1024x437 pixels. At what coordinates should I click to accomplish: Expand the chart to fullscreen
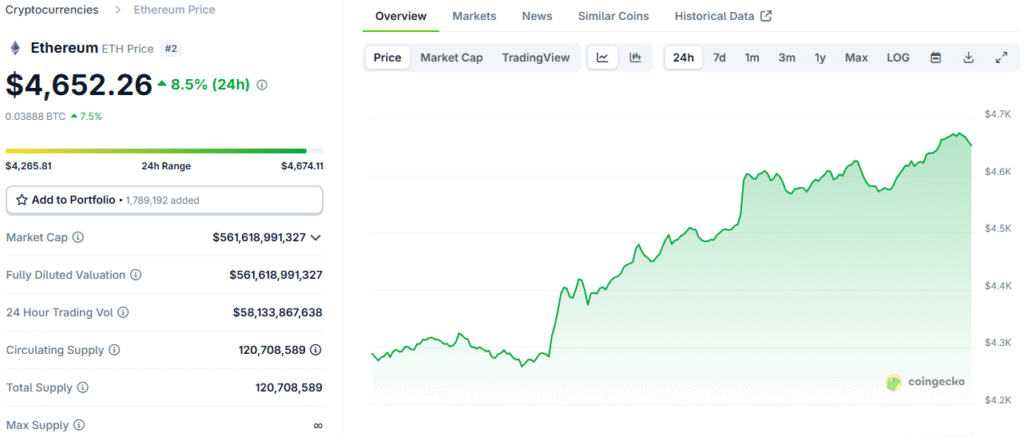pos(1001,57)
